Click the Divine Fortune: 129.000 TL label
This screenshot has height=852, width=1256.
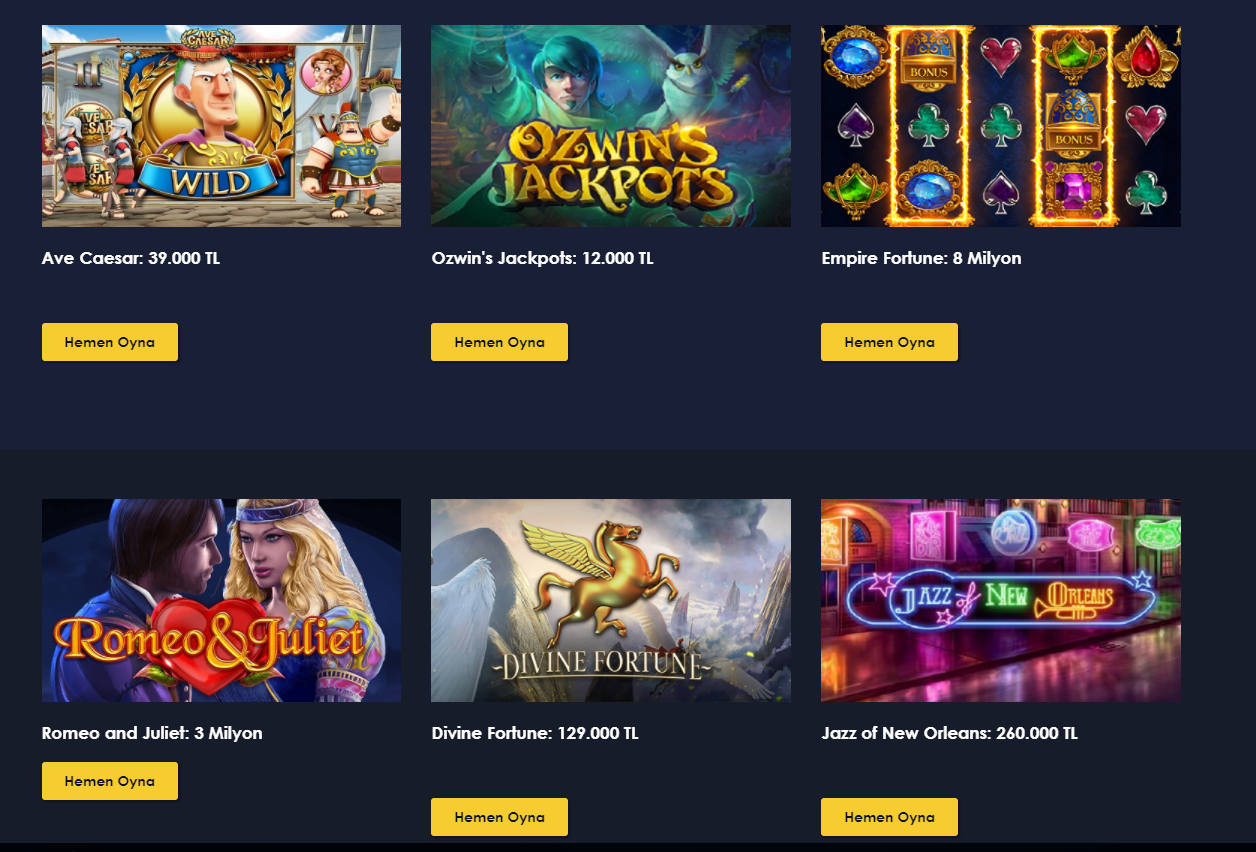click(x=535, y=733)
